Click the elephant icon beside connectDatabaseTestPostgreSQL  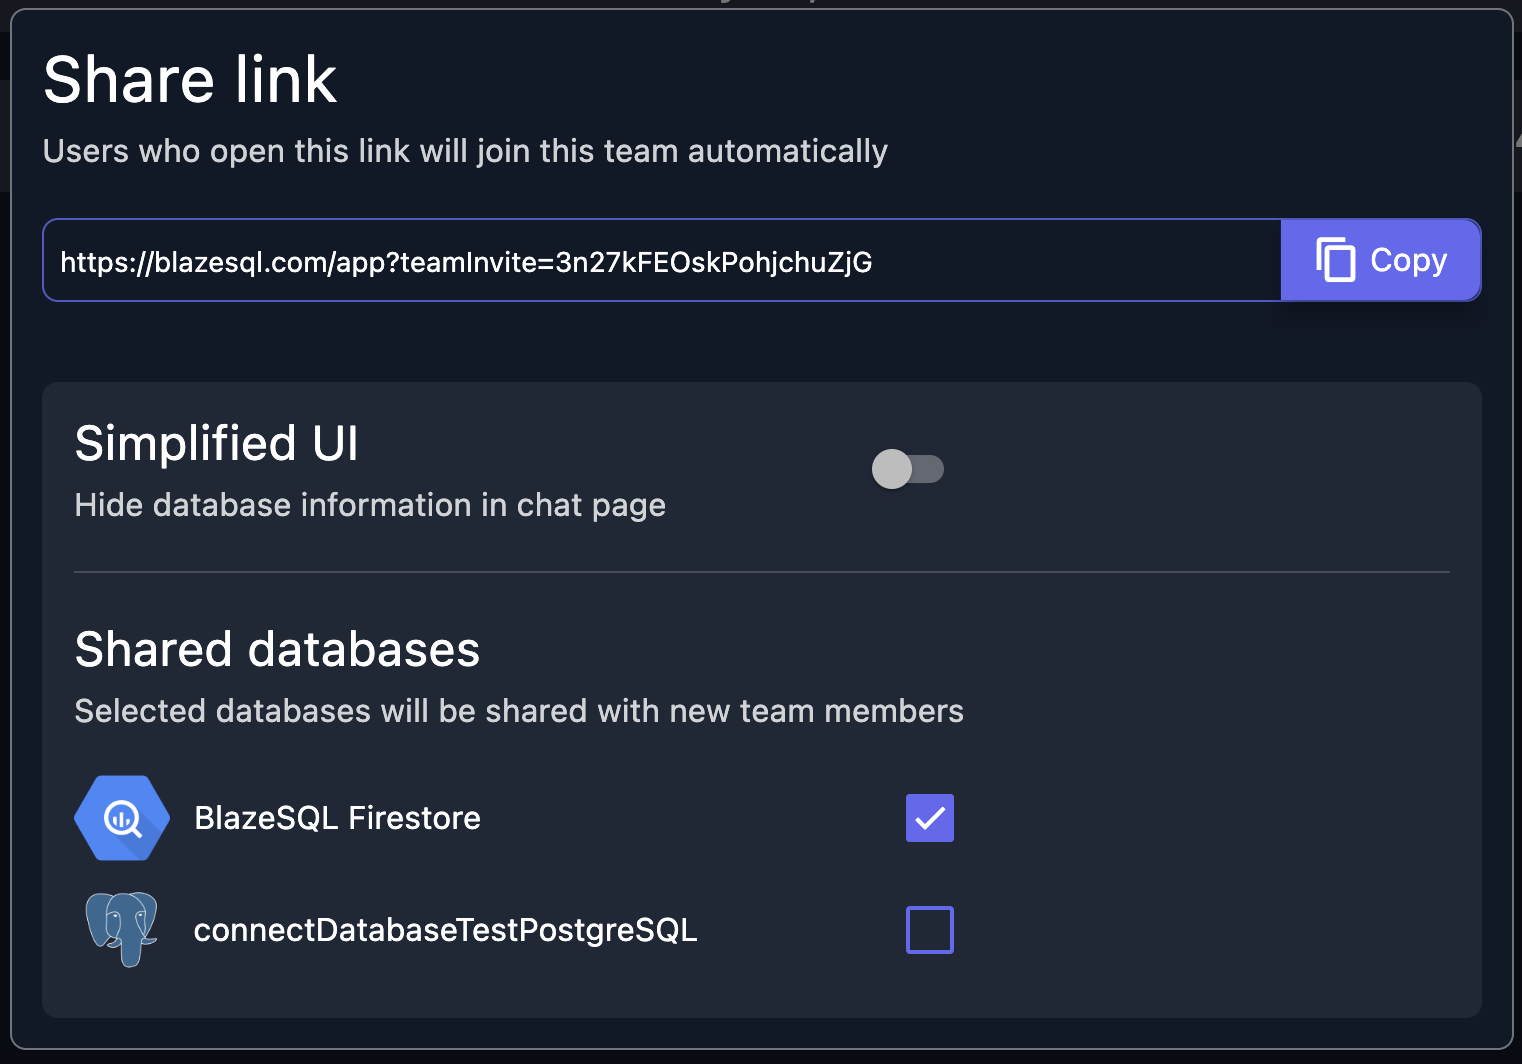122,929
